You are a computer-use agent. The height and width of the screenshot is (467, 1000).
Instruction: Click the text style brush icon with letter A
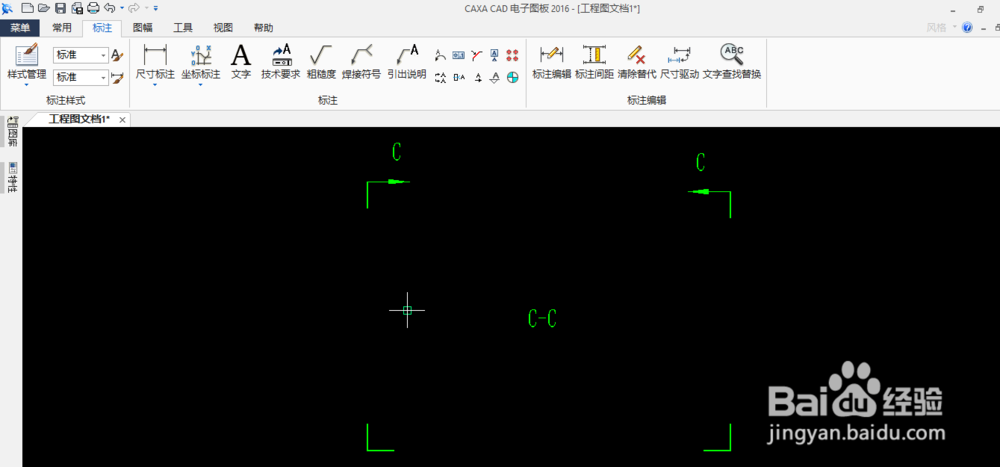117,56
